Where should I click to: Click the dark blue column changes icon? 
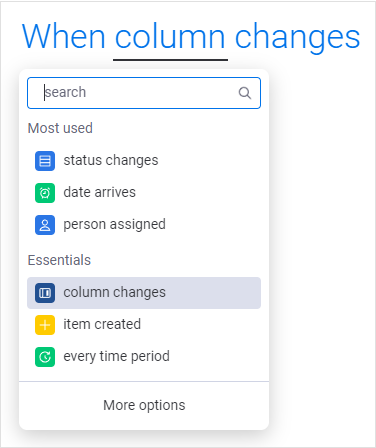[45, 293]
